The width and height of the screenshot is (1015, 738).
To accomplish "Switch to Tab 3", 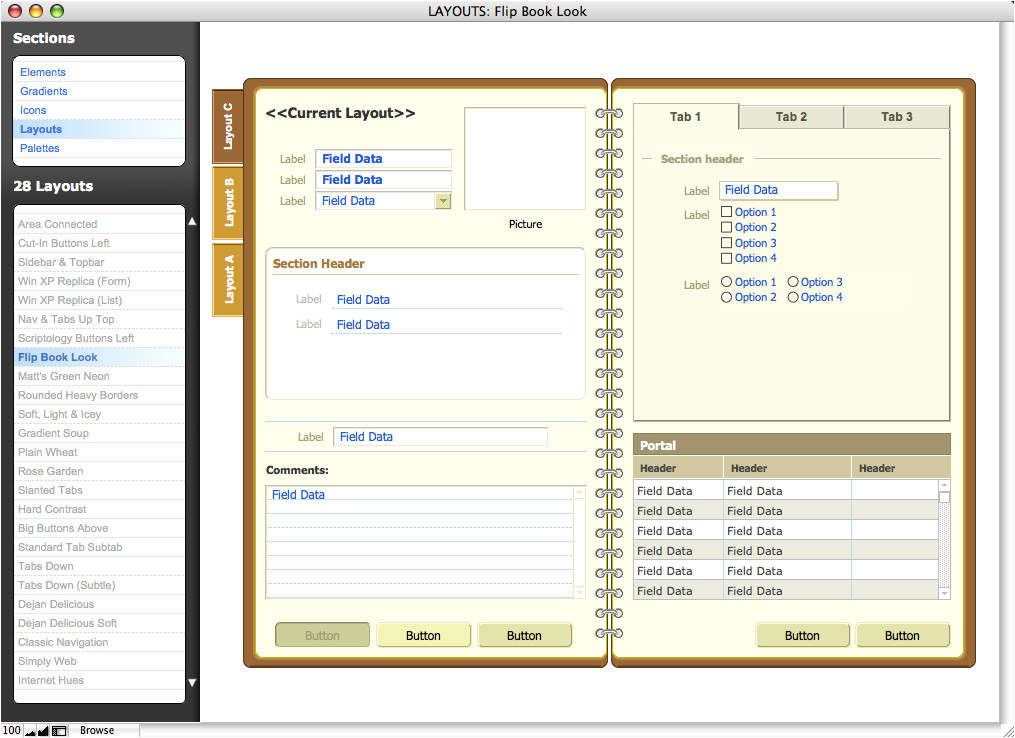I will 897,117.
